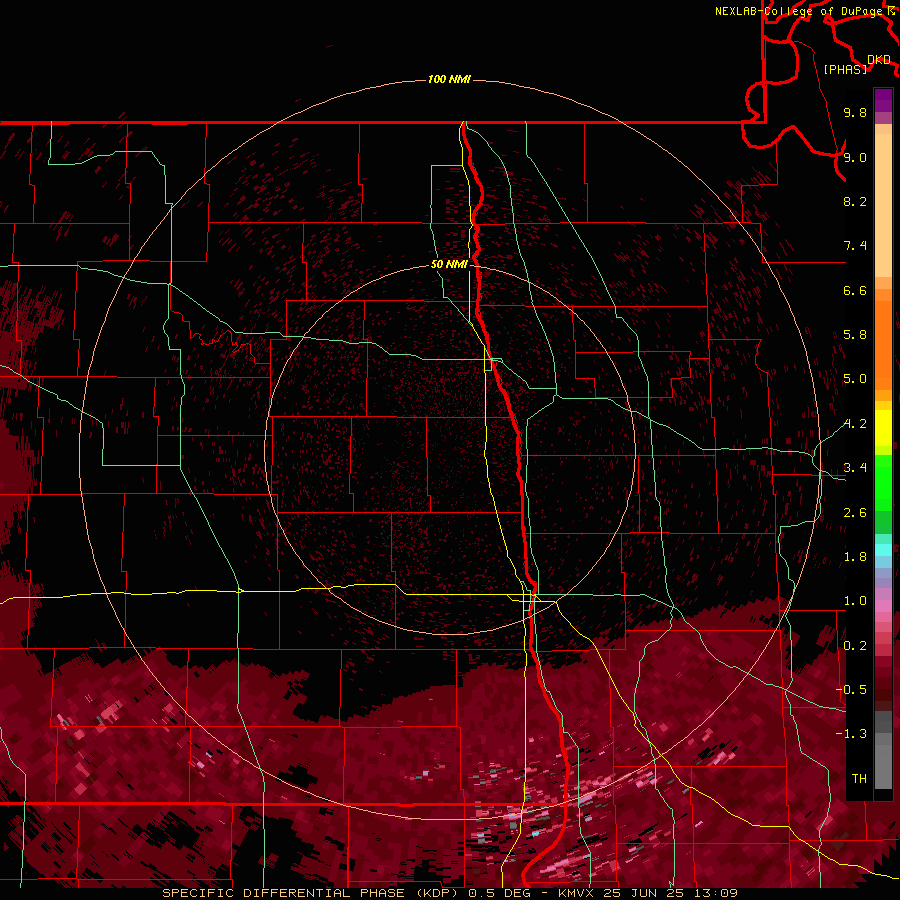The height and width of the screenshot is (900, 900).
Task: Click the peach segment of the color bar
Action: coord(883,205)
